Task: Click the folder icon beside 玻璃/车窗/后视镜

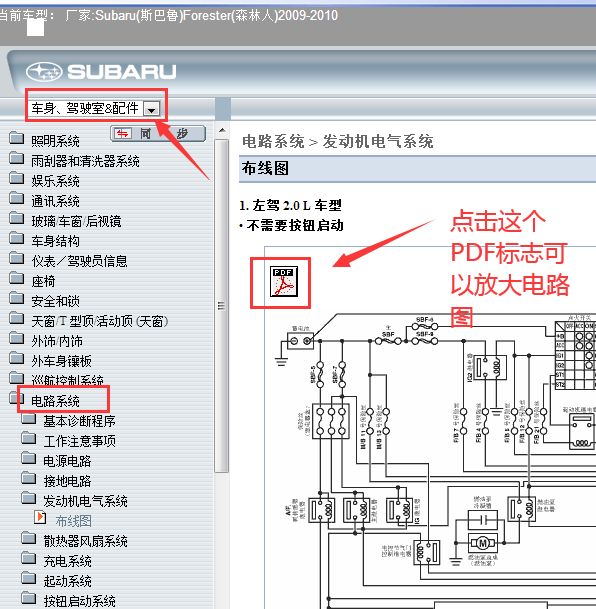Action: (x=17, y=218)
